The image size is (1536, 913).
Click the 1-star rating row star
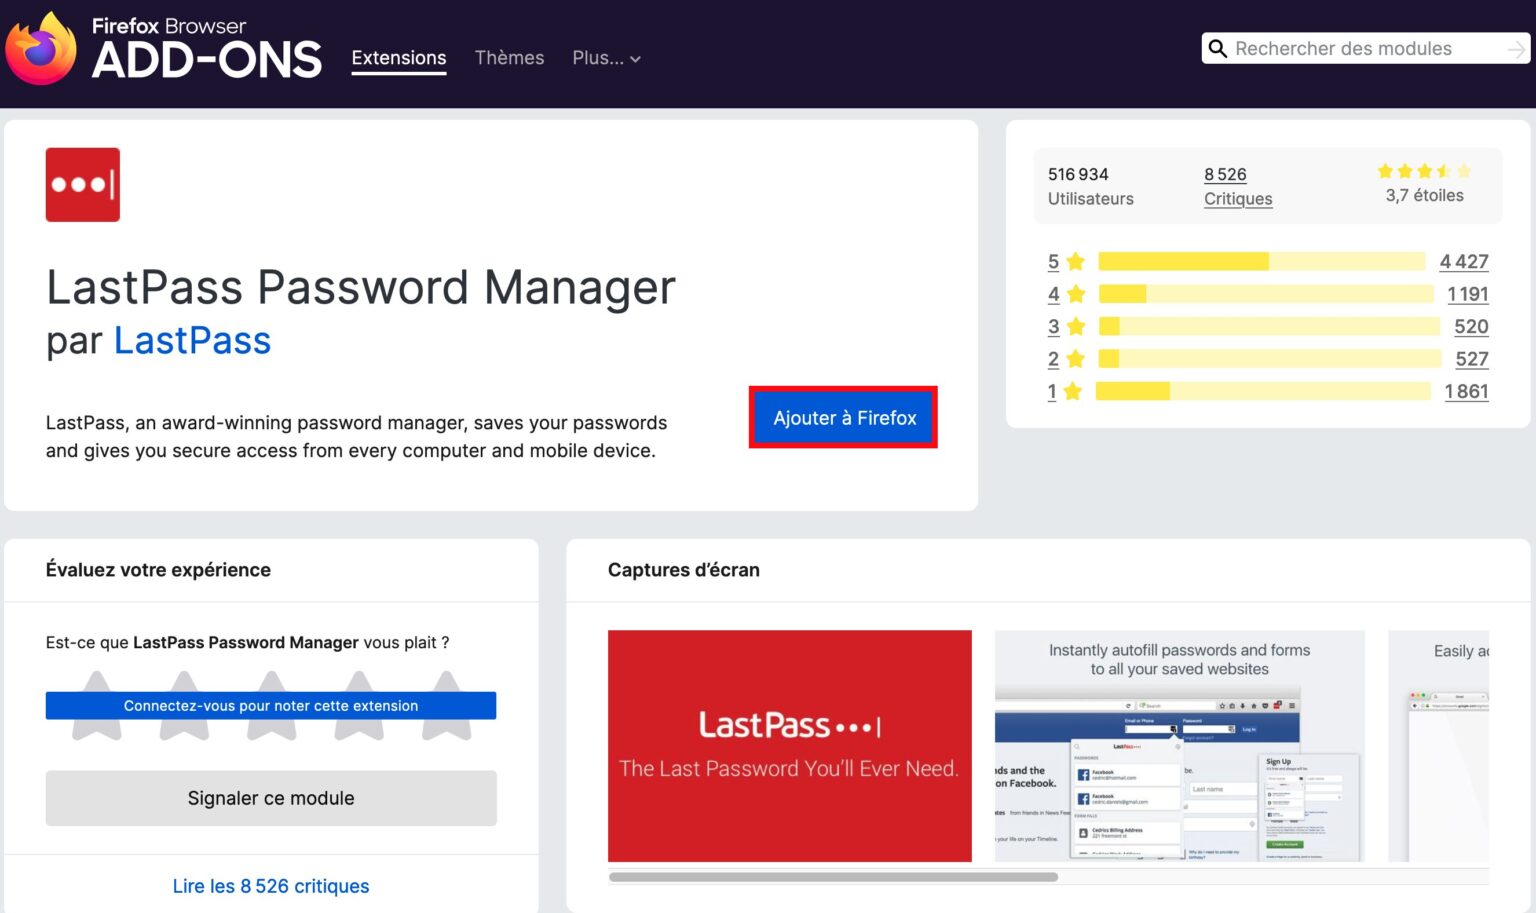pyautogui.click(x=1073, y=391)
